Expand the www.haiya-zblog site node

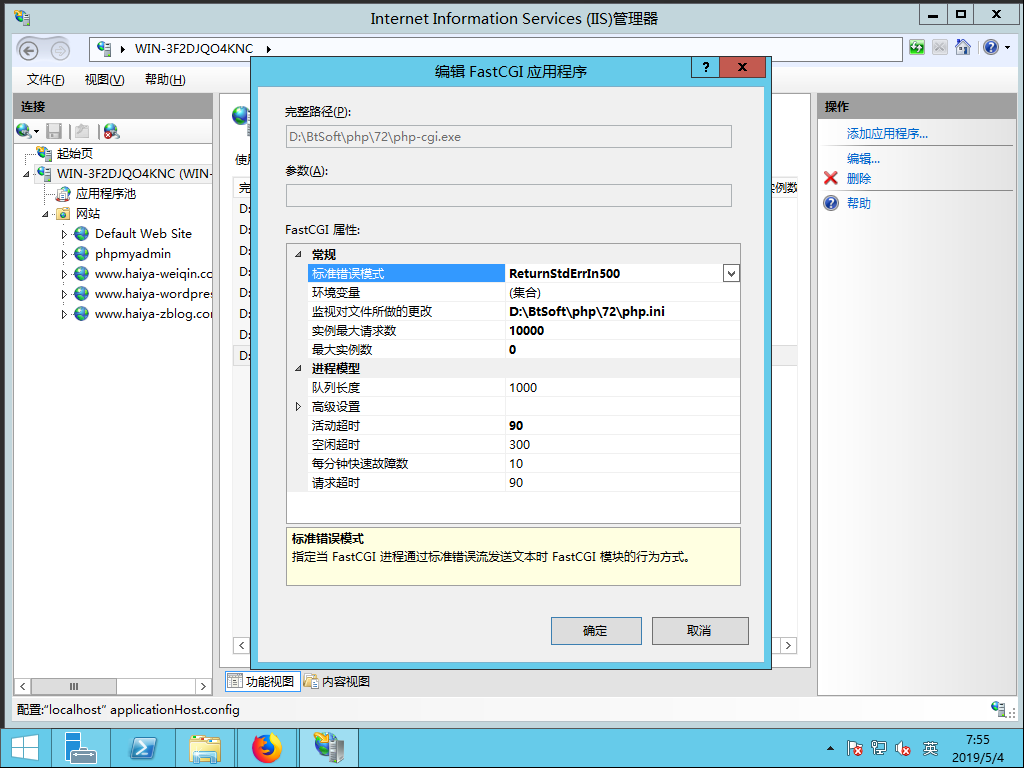coord(64,314)
